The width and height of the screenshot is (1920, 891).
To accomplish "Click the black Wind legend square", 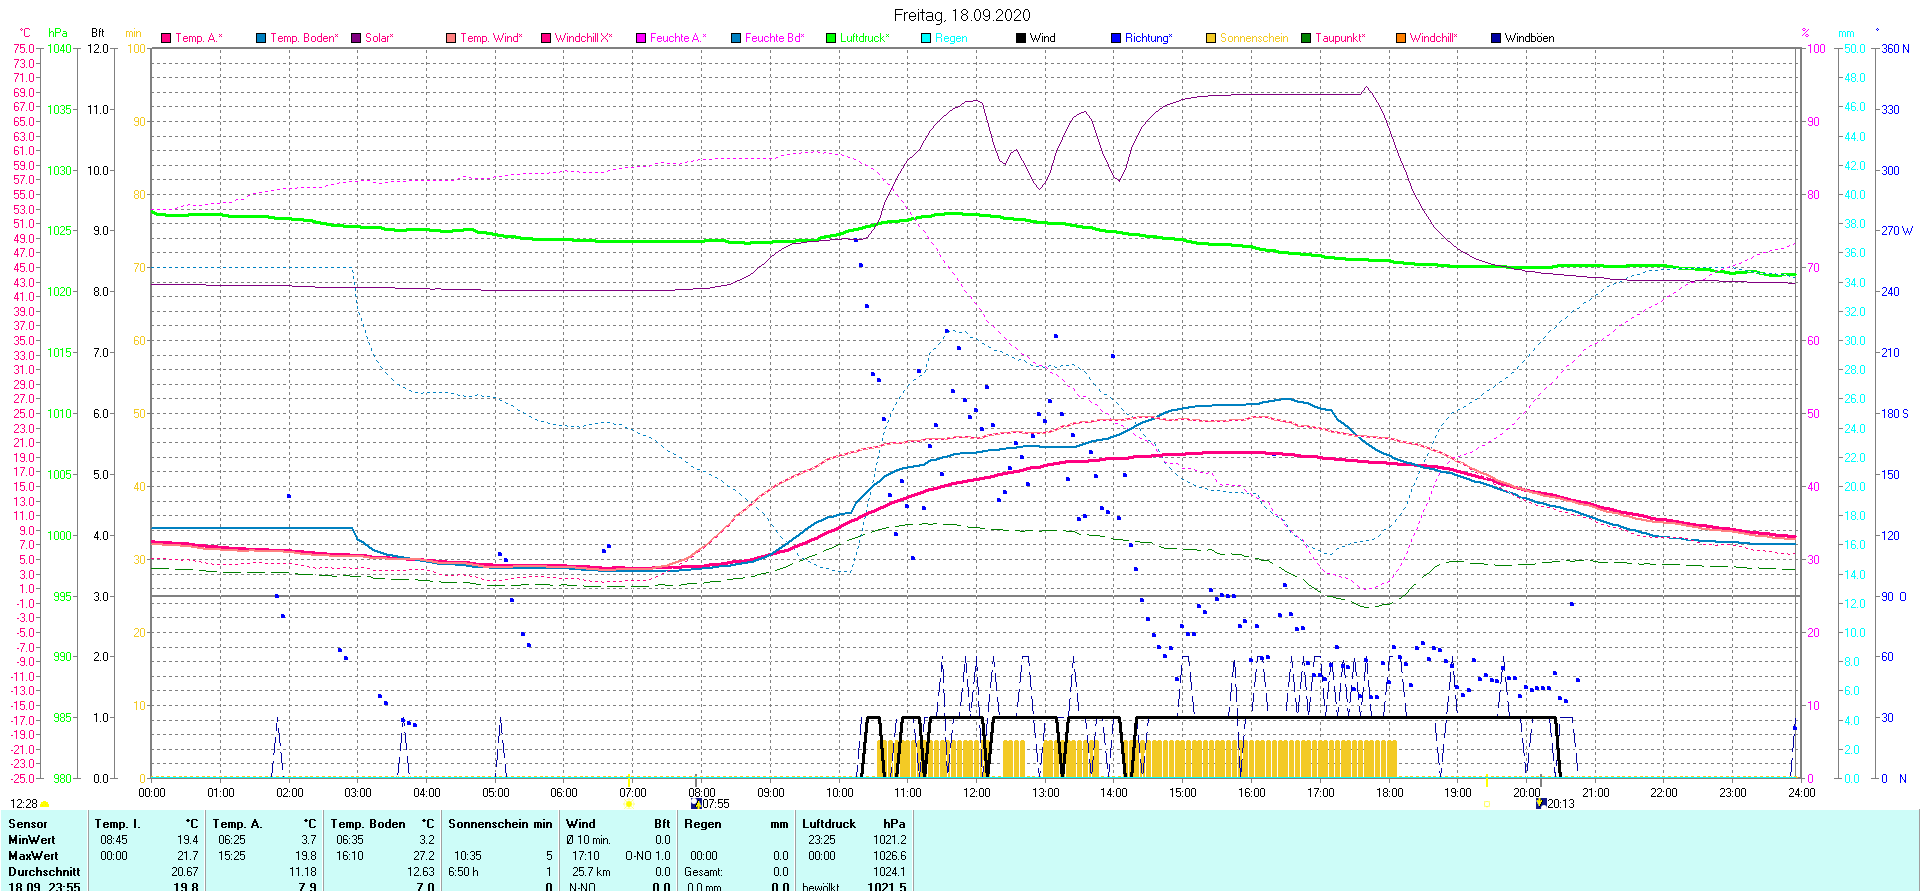I will 1021,38.
